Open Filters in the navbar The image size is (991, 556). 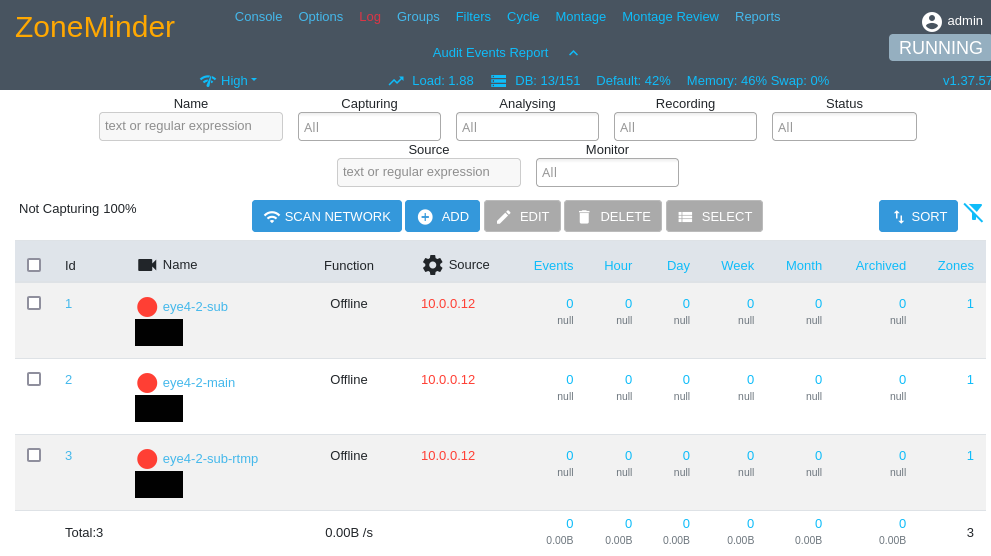473,17
